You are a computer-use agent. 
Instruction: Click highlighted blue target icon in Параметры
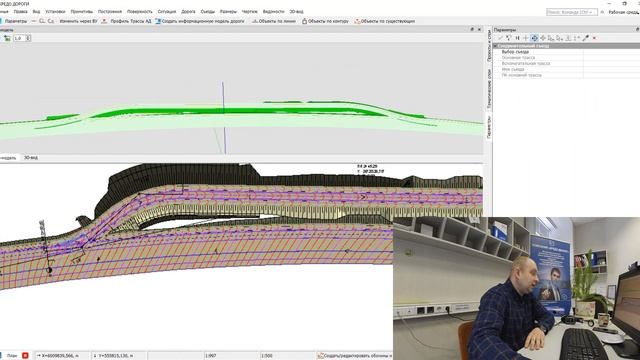[x=534, y=38]
